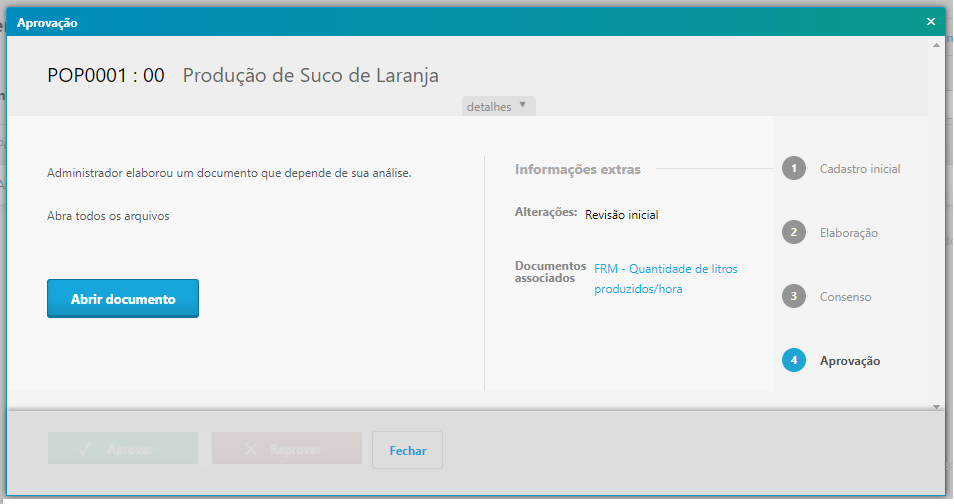Select step 2 circle Elaboração

click(794, 232)
